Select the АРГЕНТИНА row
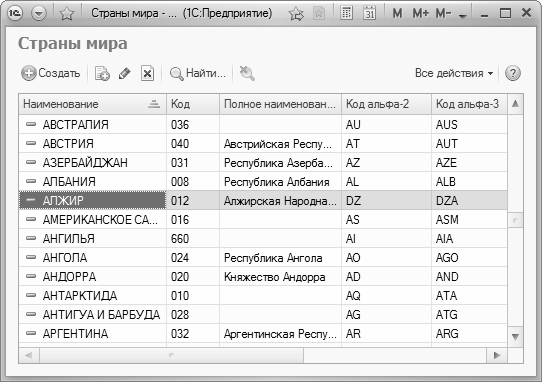The height and width of the screenshot is (382, 542). [x=263, y=334]
